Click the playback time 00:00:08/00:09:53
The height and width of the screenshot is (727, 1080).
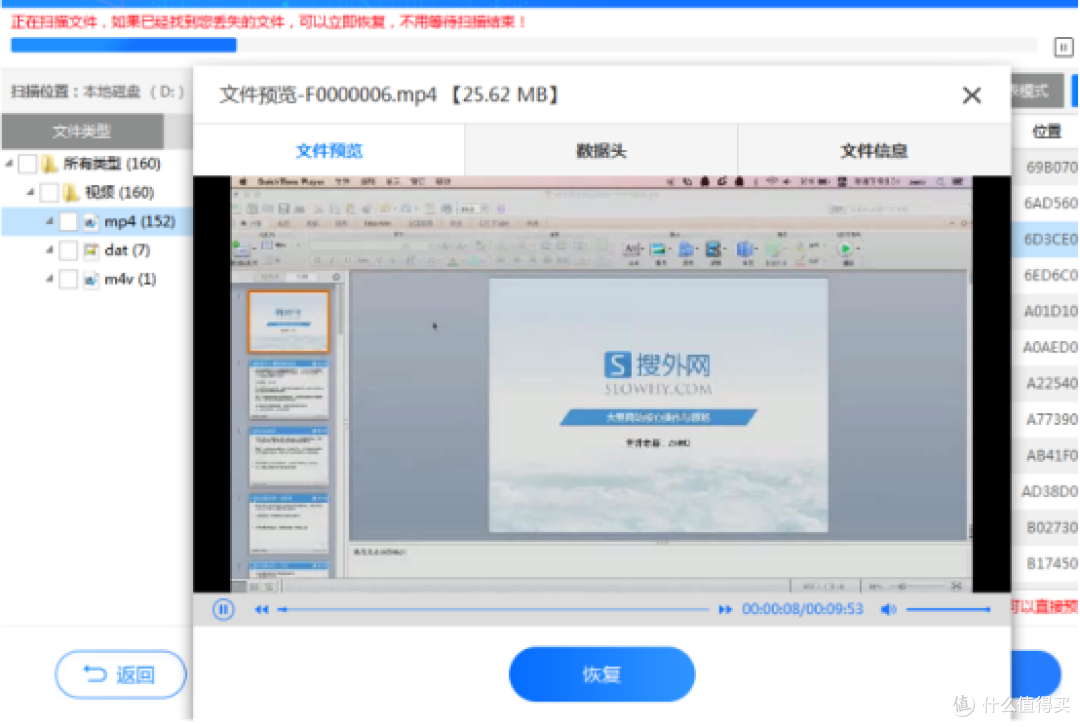[802, 609]
